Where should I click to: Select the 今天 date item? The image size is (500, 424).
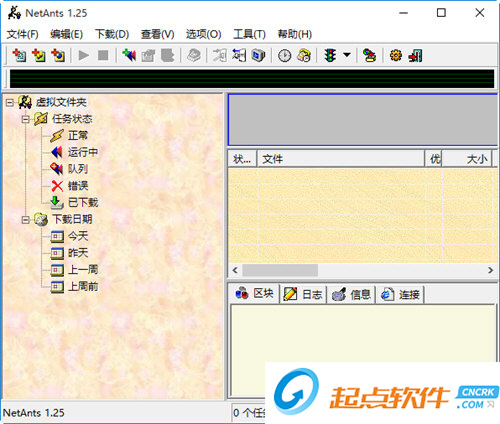pos(78,236)
